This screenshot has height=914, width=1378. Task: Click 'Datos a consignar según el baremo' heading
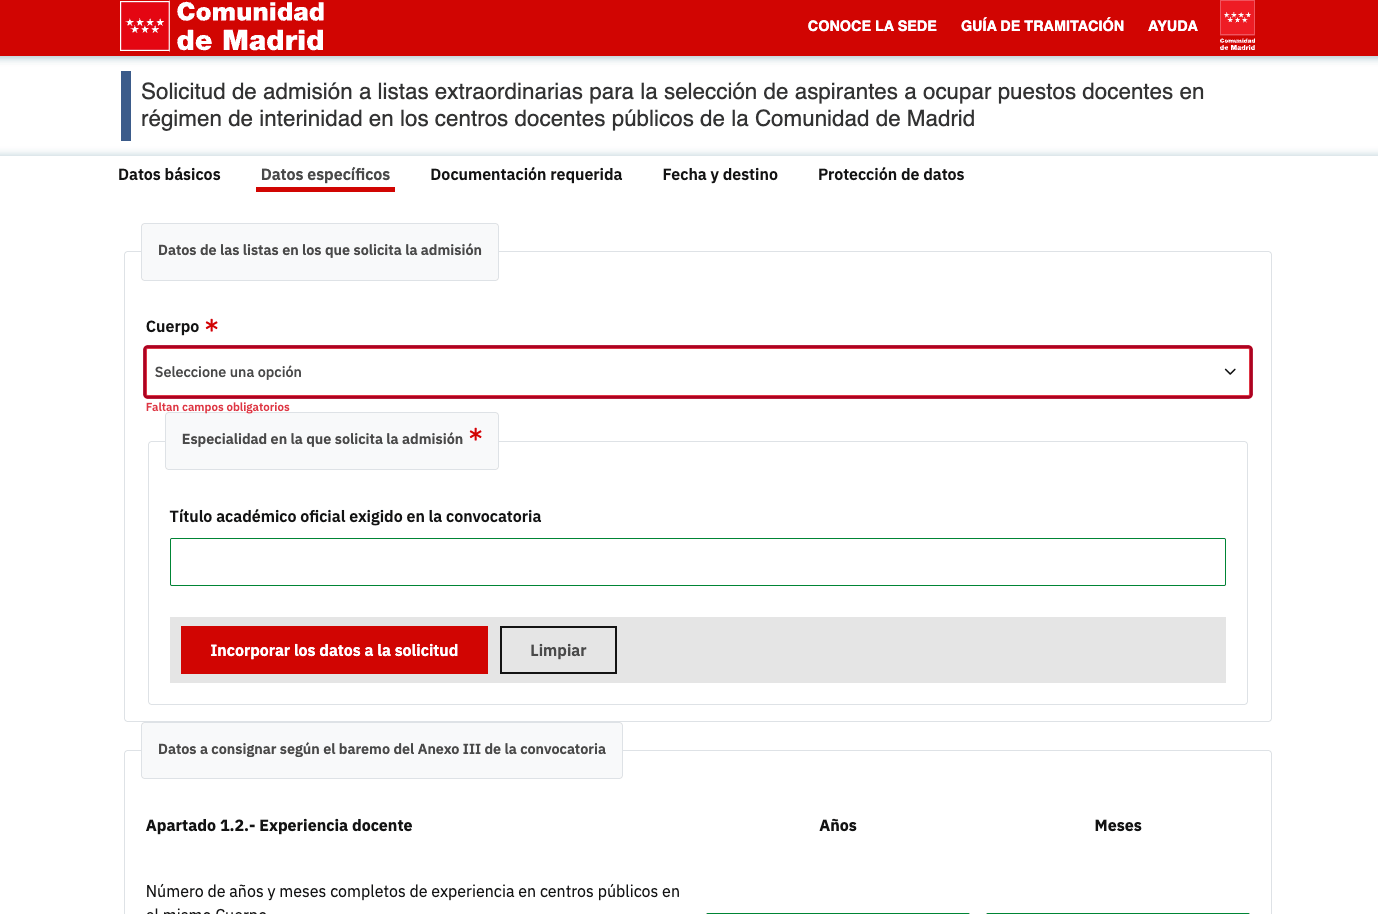tap(382, 749)
